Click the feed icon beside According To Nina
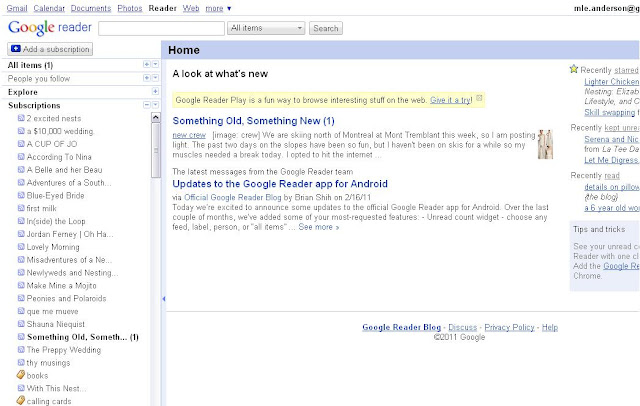640x406 pixels. click(x=21, y=157)
